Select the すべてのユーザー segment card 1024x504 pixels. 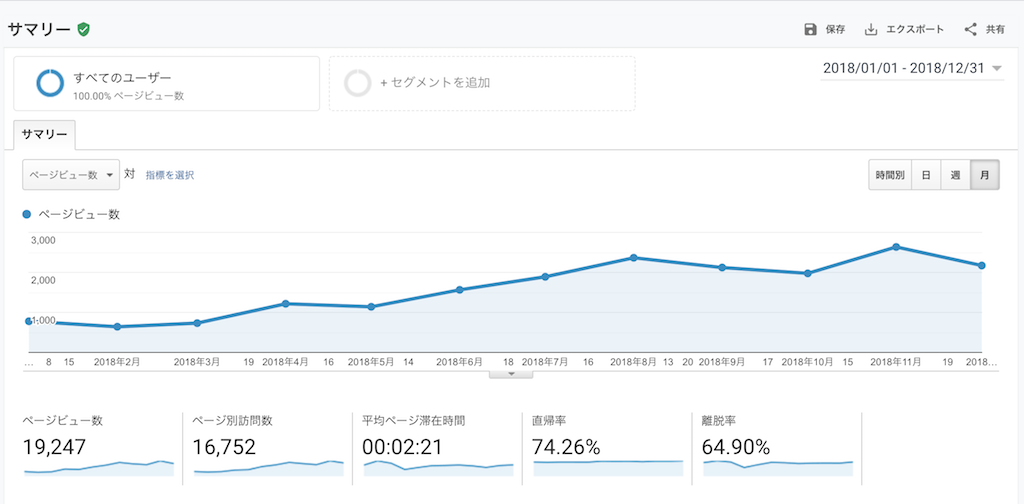pyautogui.click(x=167, y=83)
